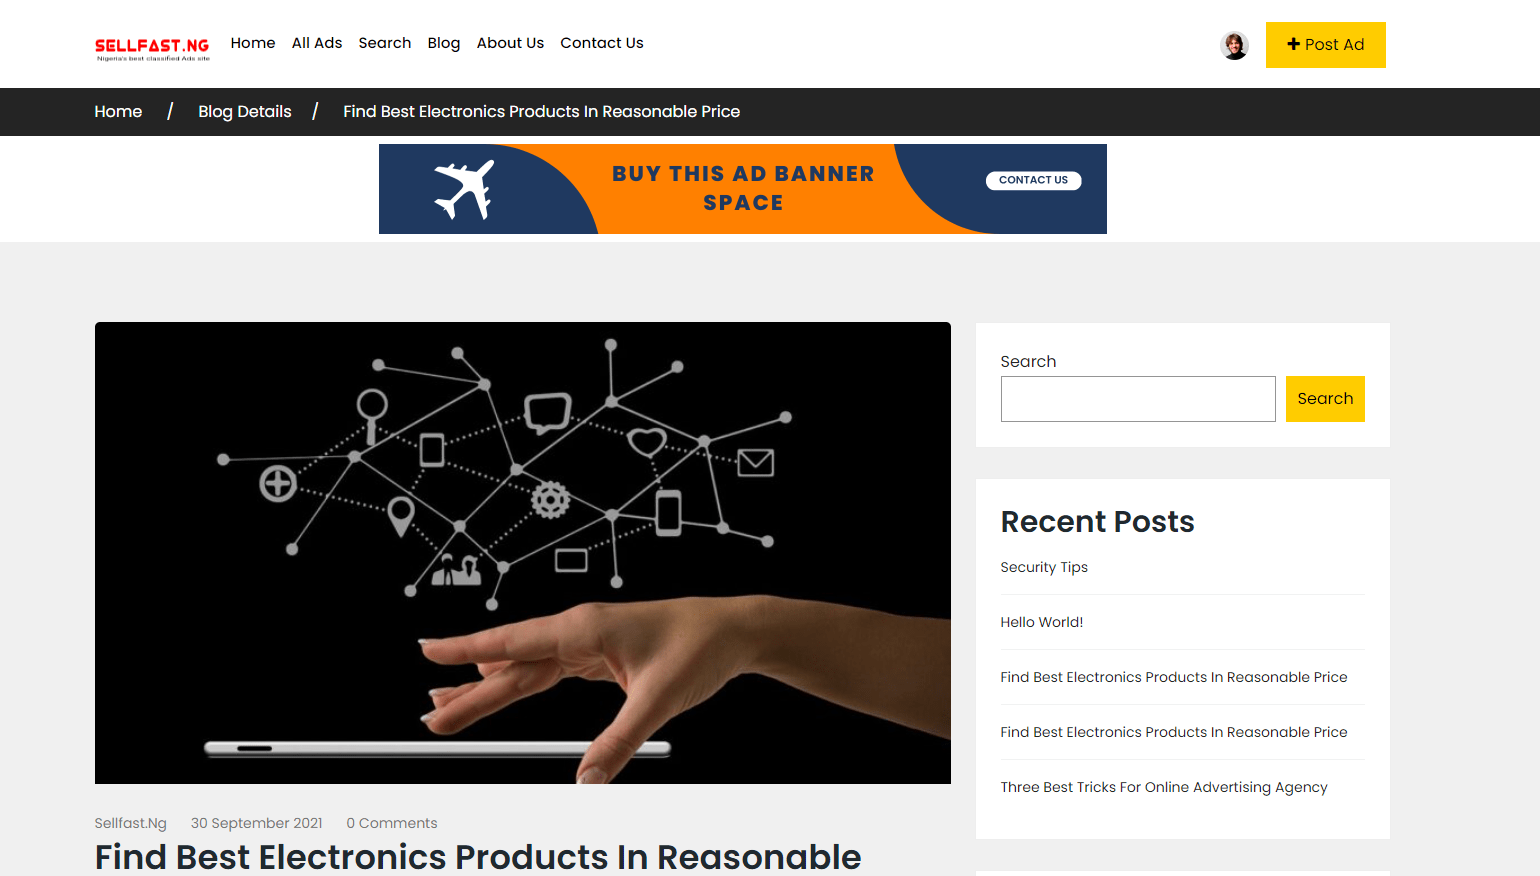Click the SELLFAST.NG logo
The height and width of the screenshot is (876, 1540).
[x=152, y=49]
